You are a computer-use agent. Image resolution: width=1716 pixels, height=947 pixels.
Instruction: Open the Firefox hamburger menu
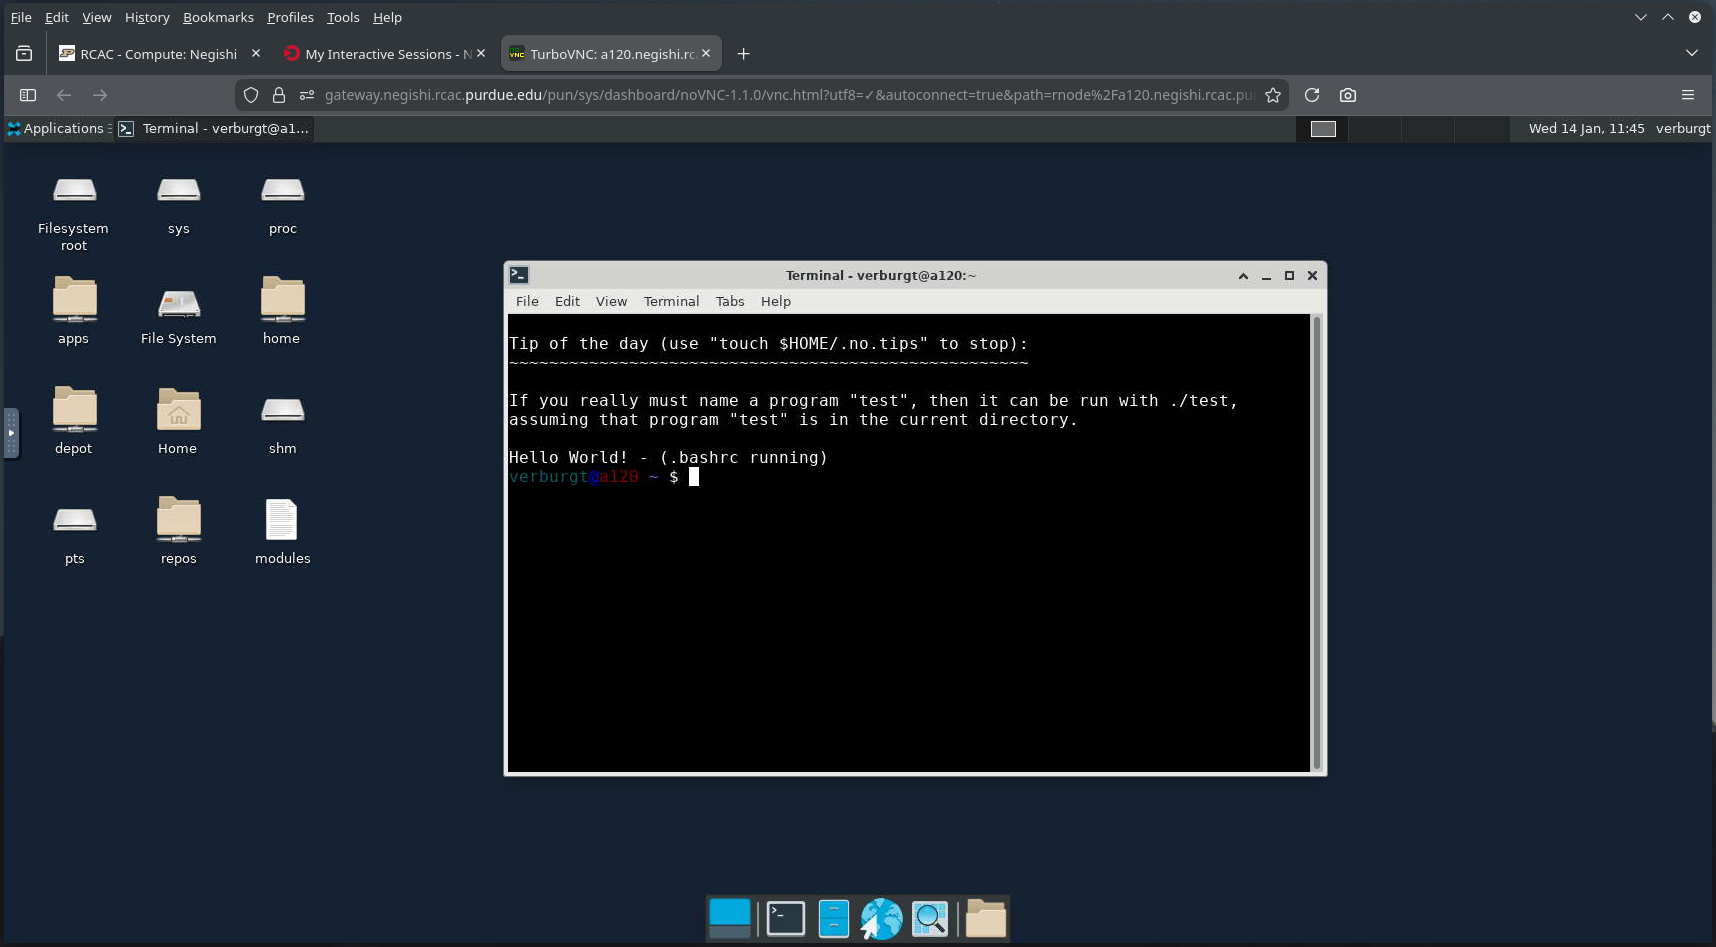tap(1689, 95)
